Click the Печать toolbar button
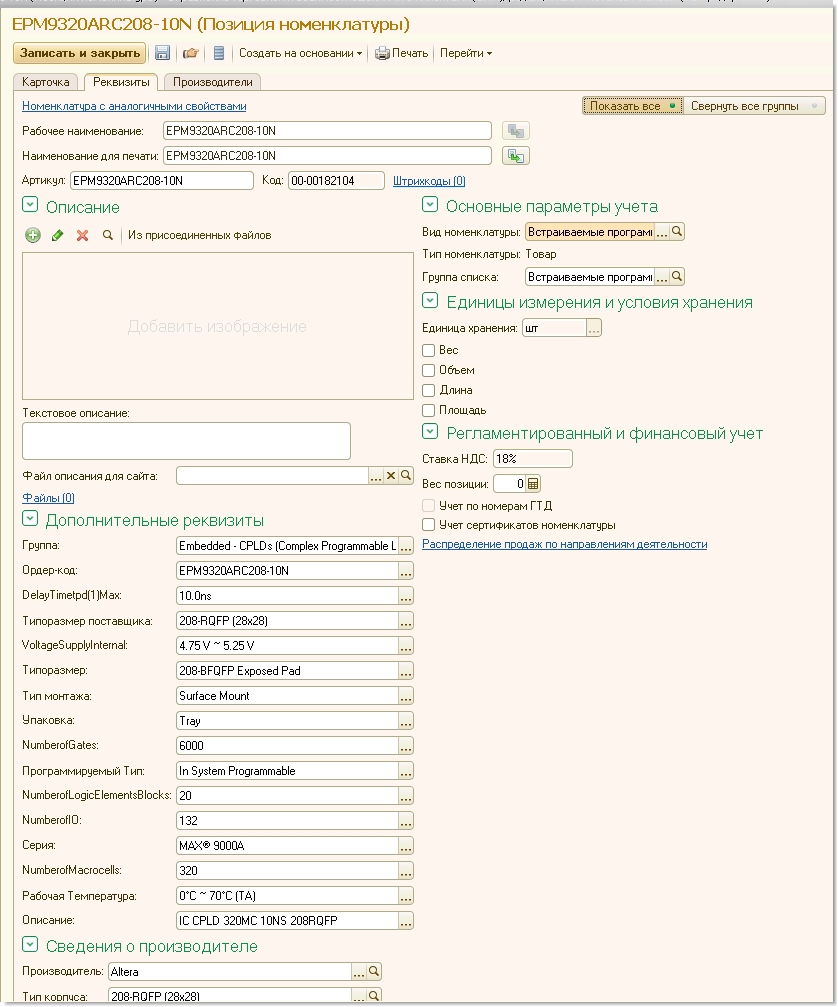This screenshot has height=1007, width=838. point(401,53)
